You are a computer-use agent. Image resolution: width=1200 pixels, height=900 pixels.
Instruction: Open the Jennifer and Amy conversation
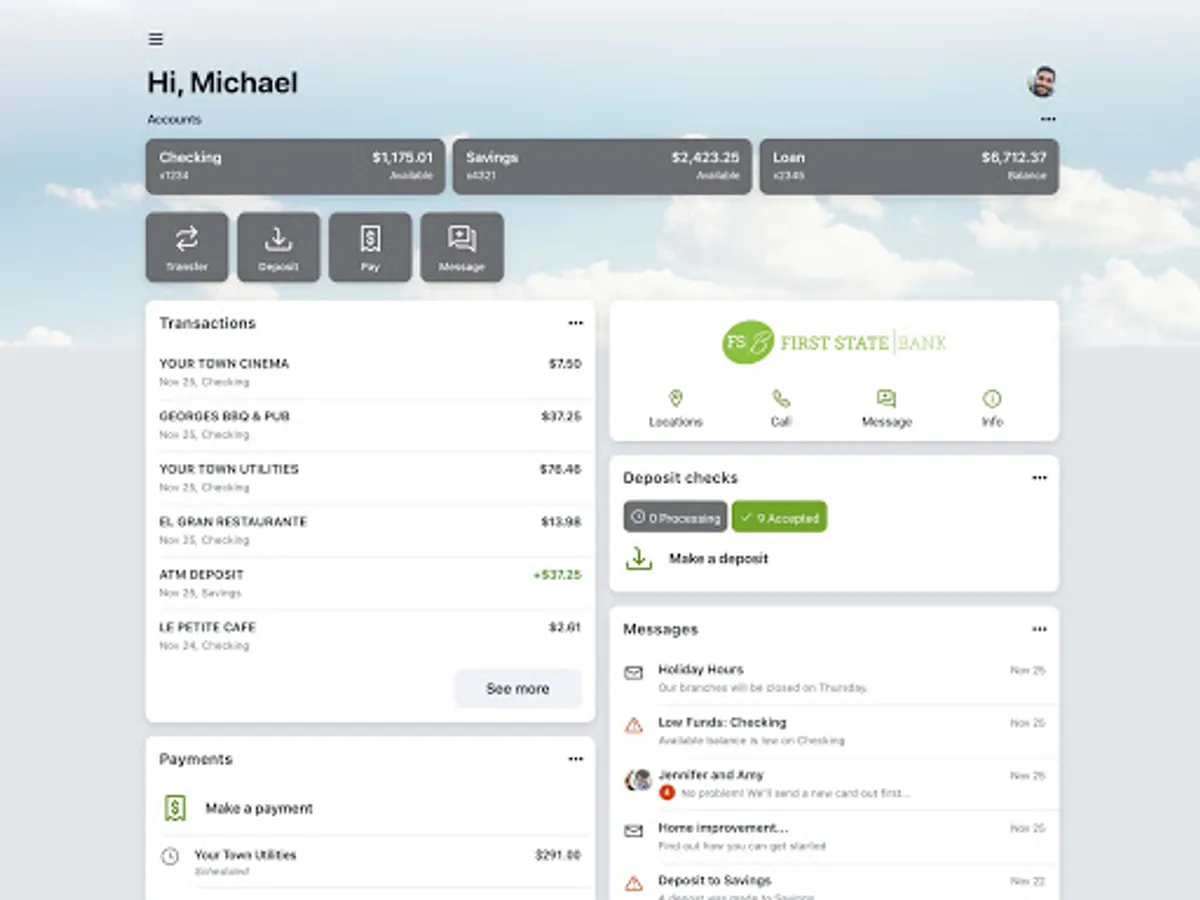click(x=834, y=784)
